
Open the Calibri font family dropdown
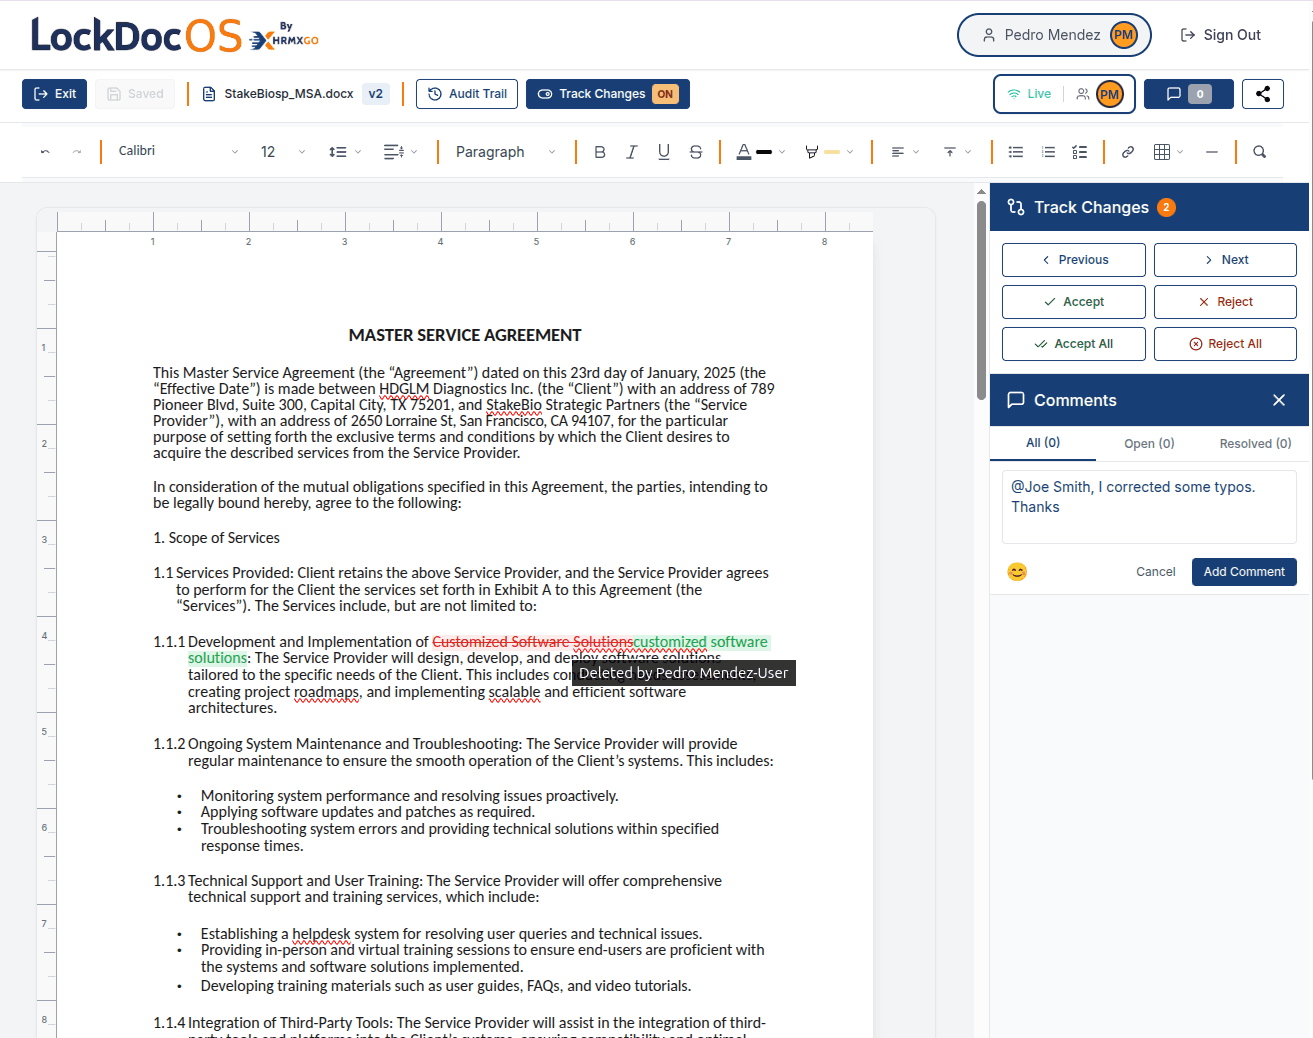[178, 152]
